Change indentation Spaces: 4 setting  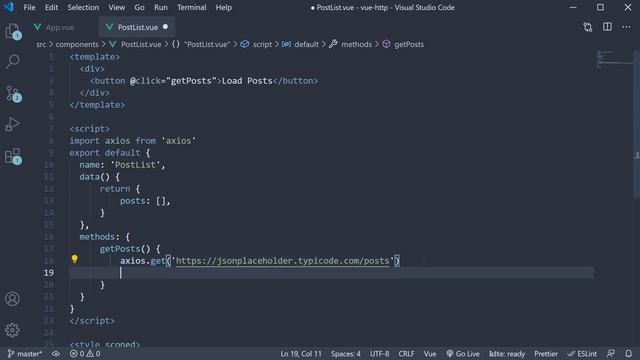[x=346, y=354]
